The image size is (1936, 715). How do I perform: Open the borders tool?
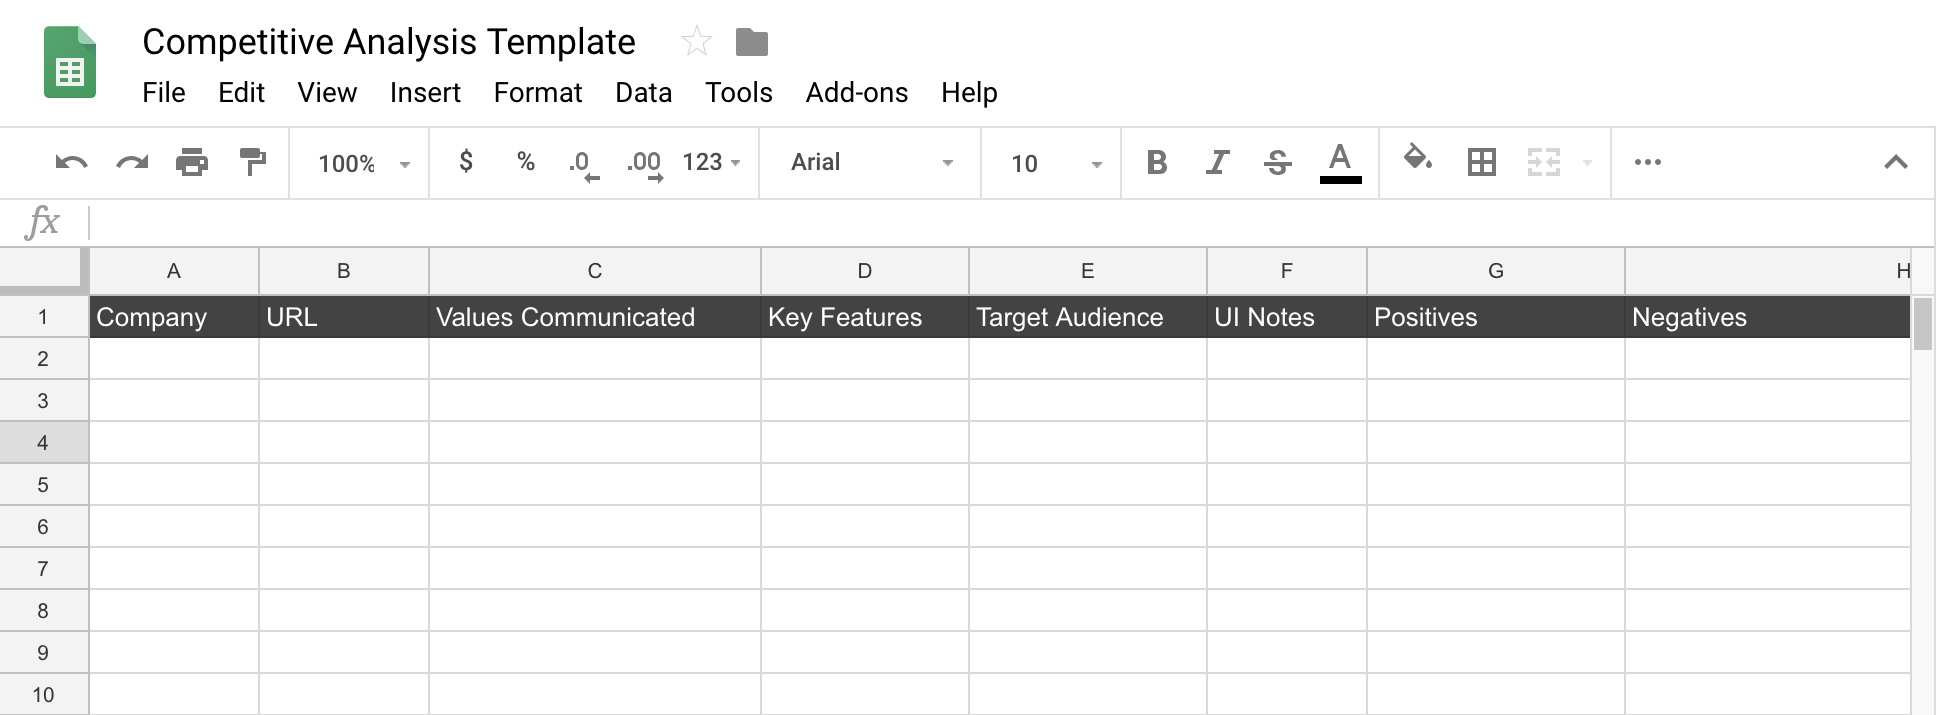coord(1481,162)
